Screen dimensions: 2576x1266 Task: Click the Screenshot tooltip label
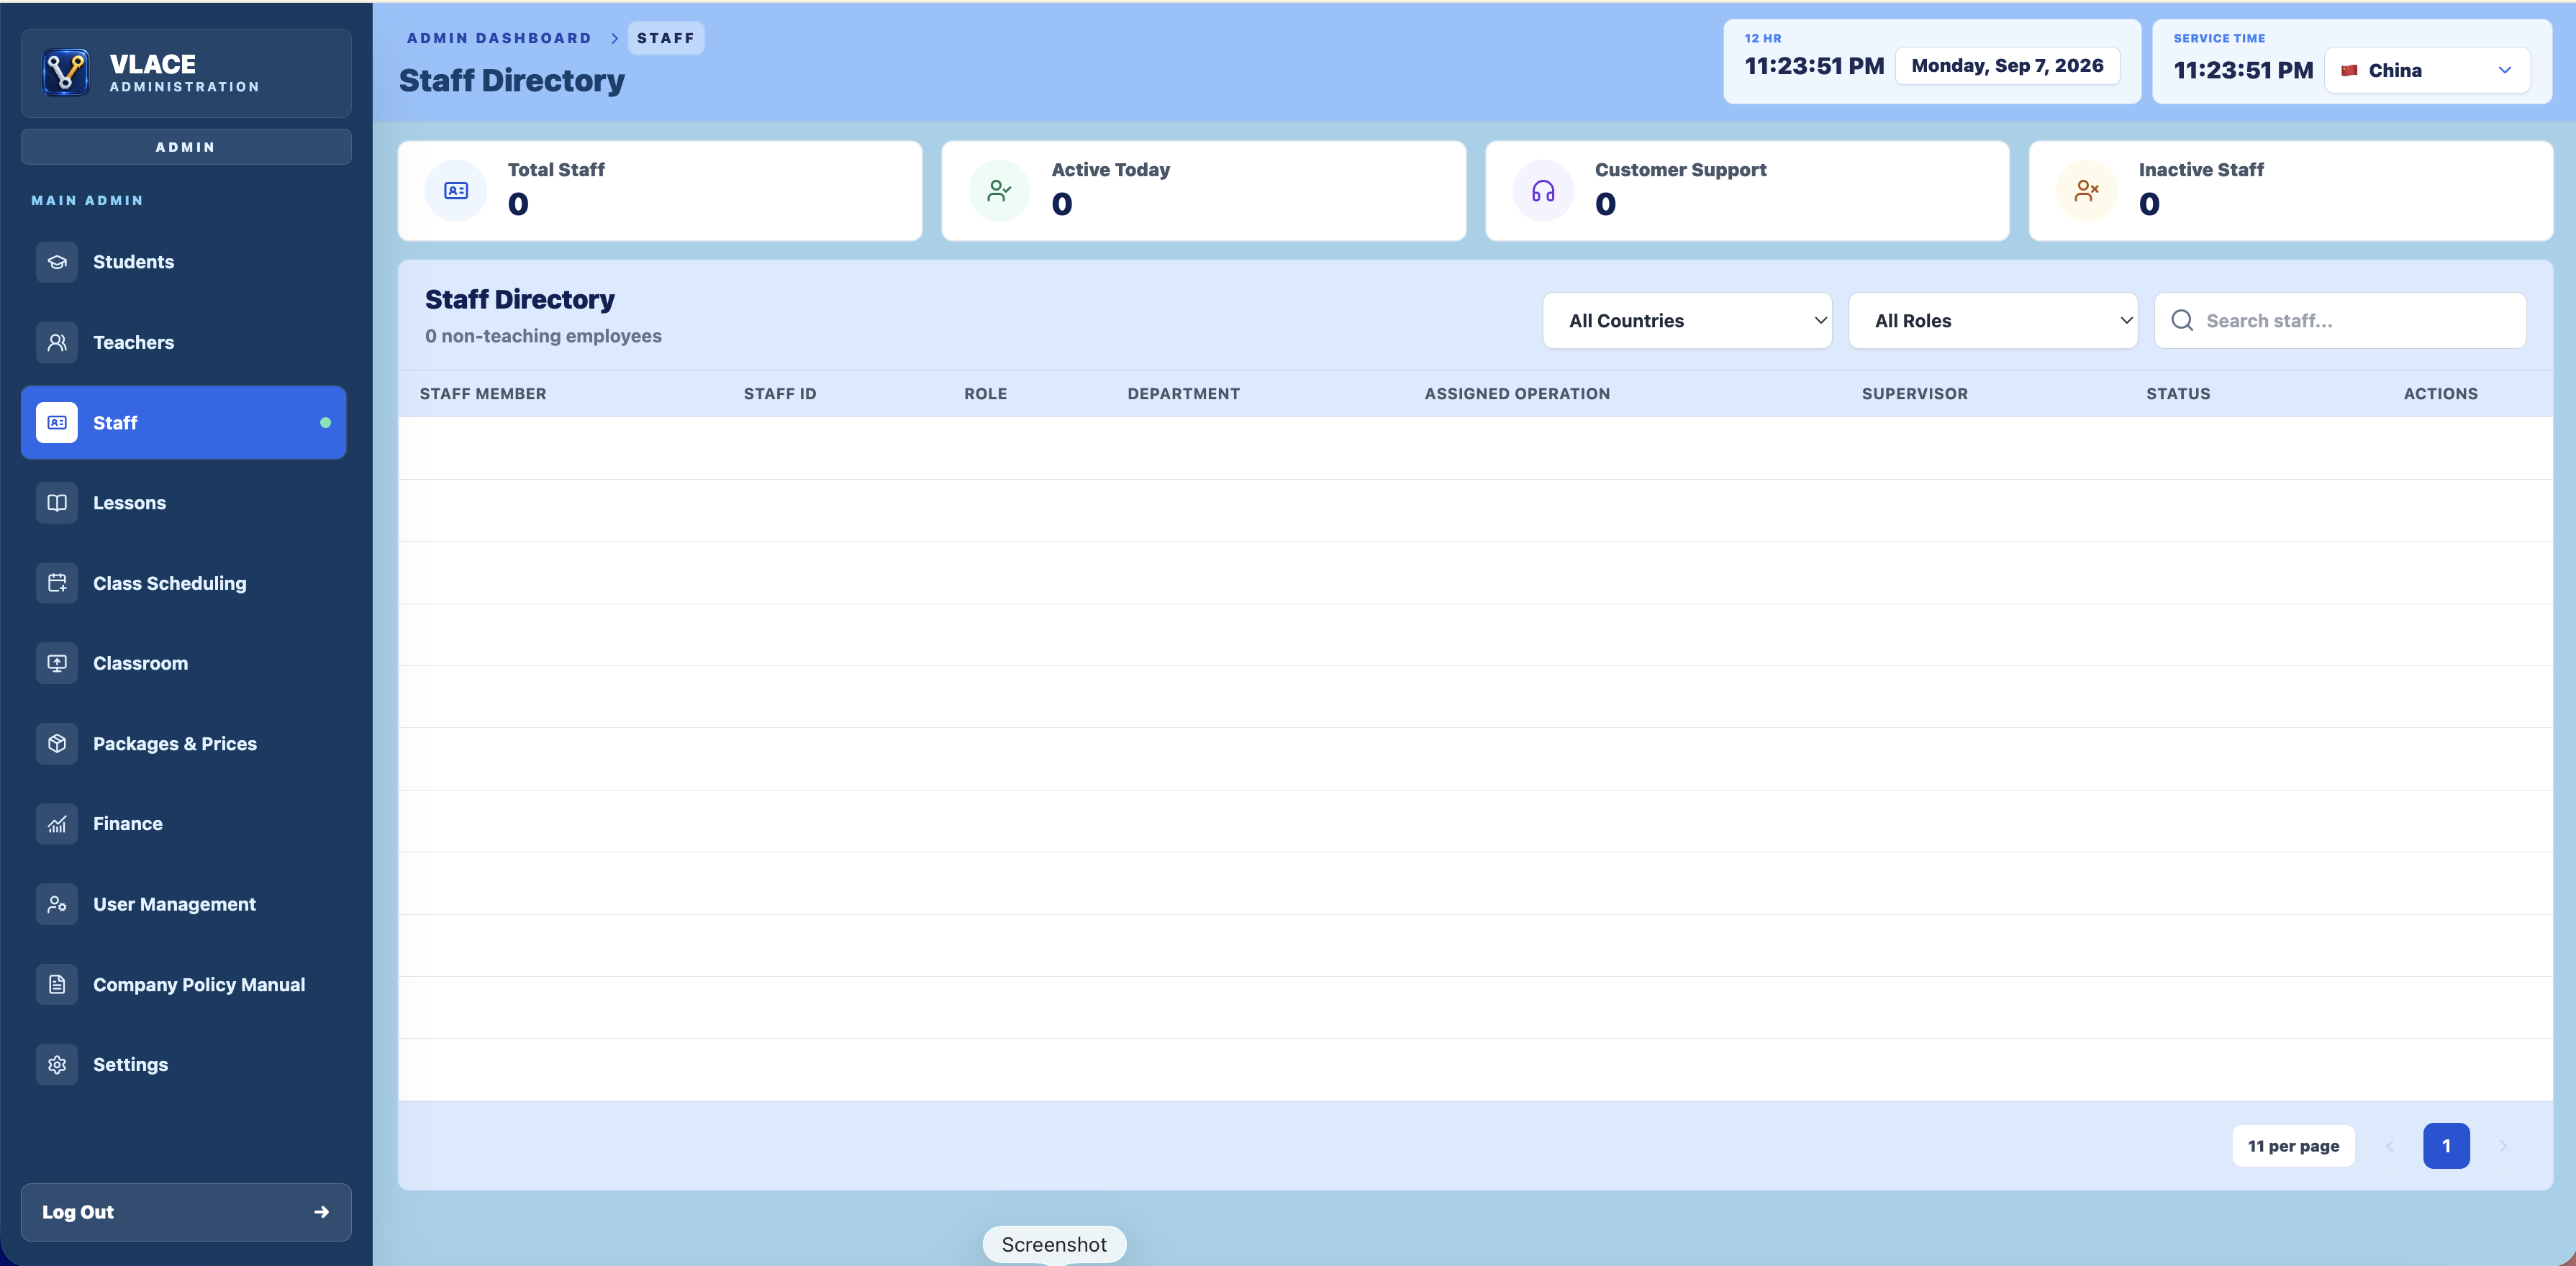[1054, 1244]
